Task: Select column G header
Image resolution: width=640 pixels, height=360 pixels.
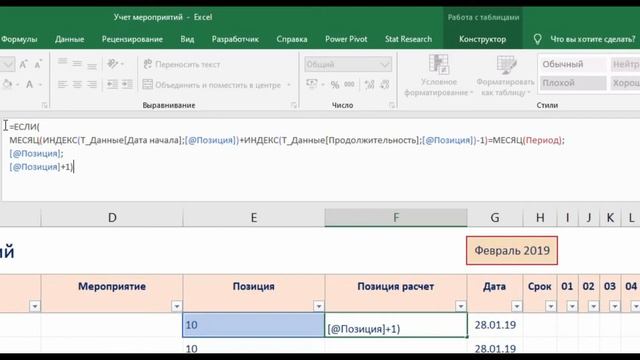Action: [495, 218]
